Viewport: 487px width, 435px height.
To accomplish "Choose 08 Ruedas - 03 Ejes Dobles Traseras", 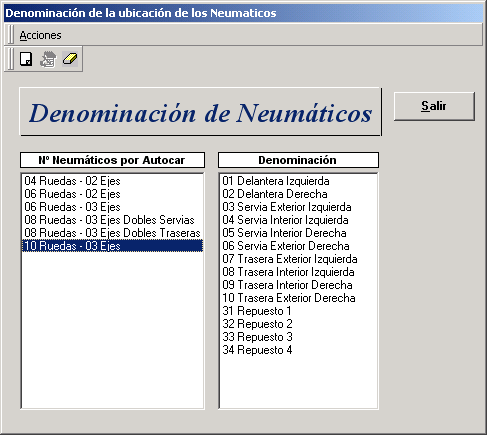I will click(112, 233).
